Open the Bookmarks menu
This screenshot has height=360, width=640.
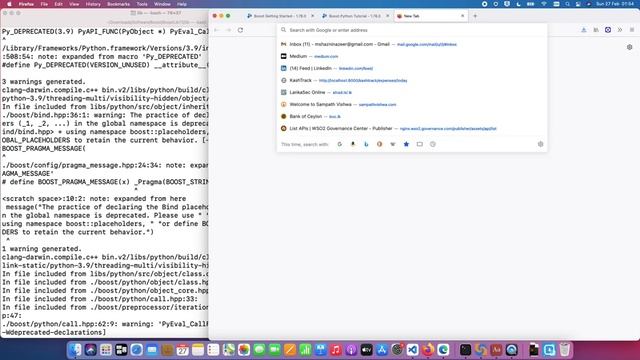118,4
